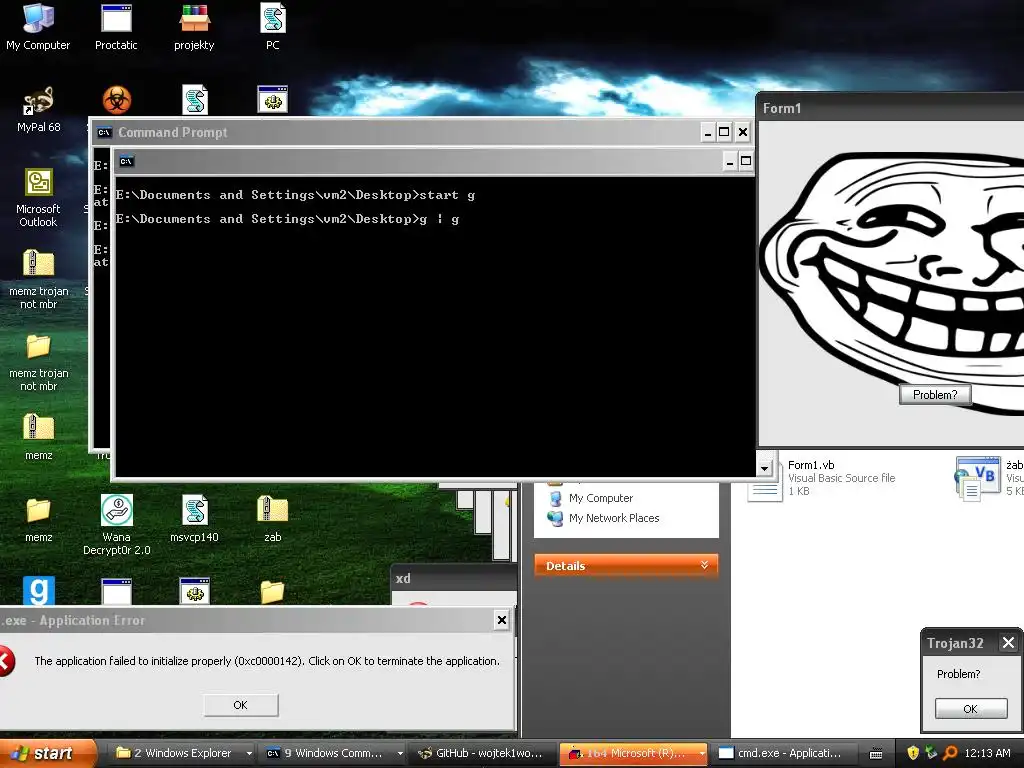The height and width of the screenshot is (768, 1024).
Task: Click the trollface image in Form1
Action: coord(892,281)
